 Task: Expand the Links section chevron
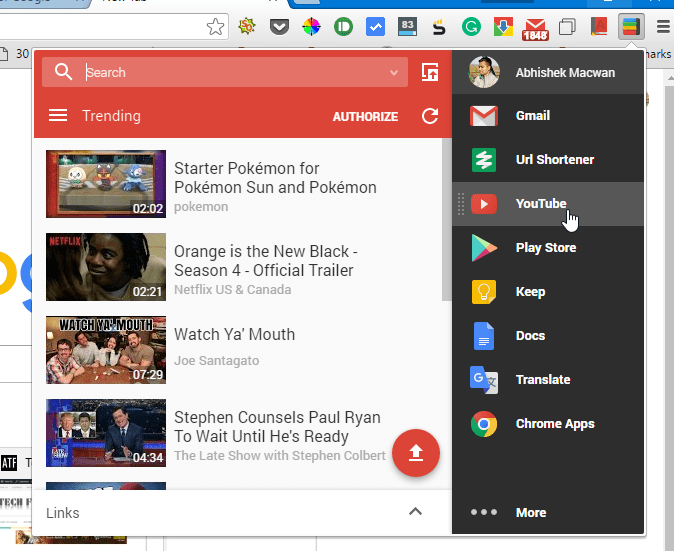(x=415, y=511)
